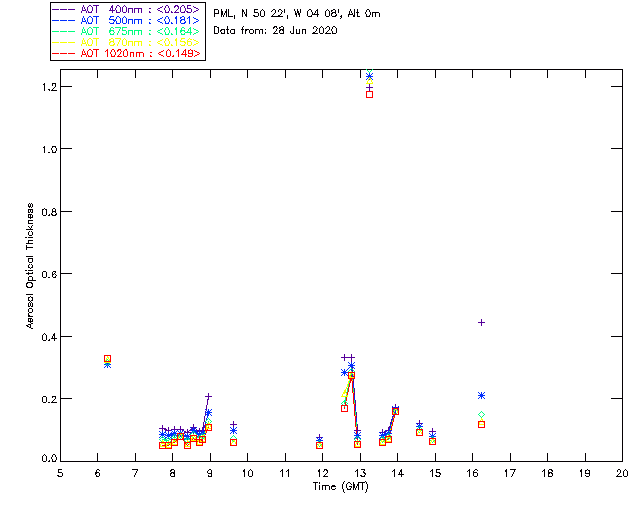Click the 'AOT 400nm : <0.205>' legend entry

click(x=126, y=9)
